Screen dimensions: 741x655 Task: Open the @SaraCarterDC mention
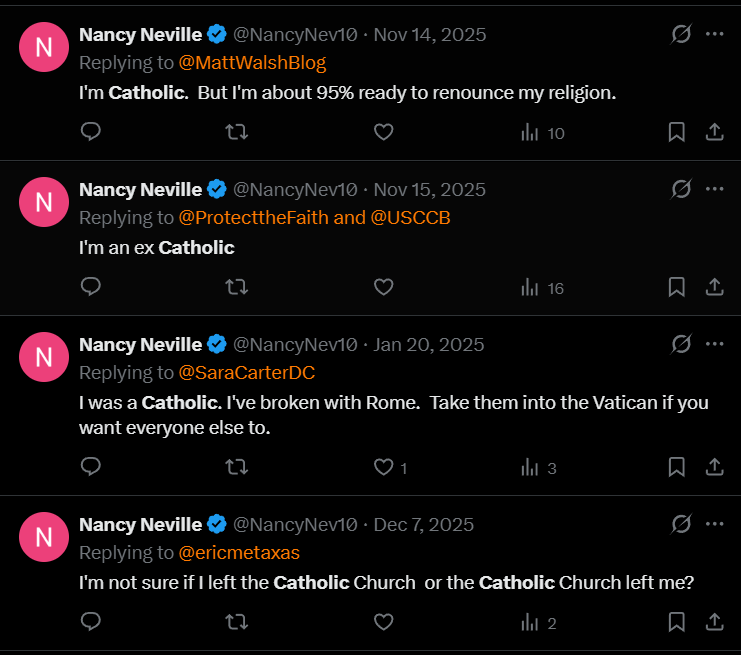[247, 373]
